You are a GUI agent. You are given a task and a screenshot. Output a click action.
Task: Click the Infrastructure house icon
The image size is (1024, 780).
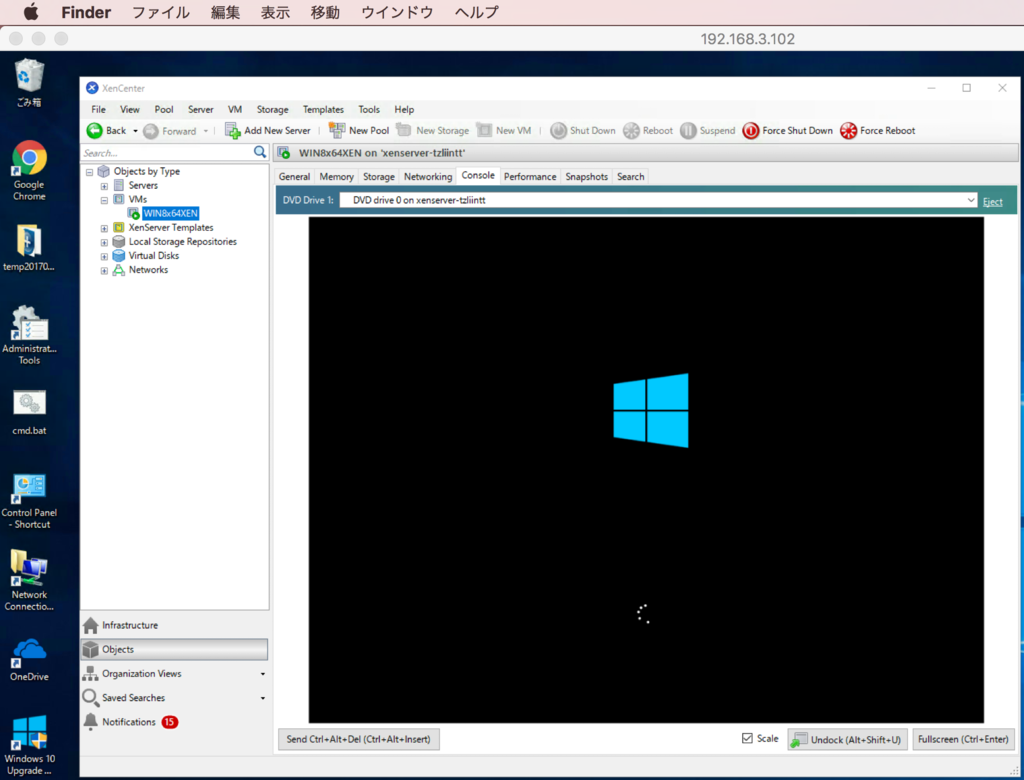pos(91,625)
